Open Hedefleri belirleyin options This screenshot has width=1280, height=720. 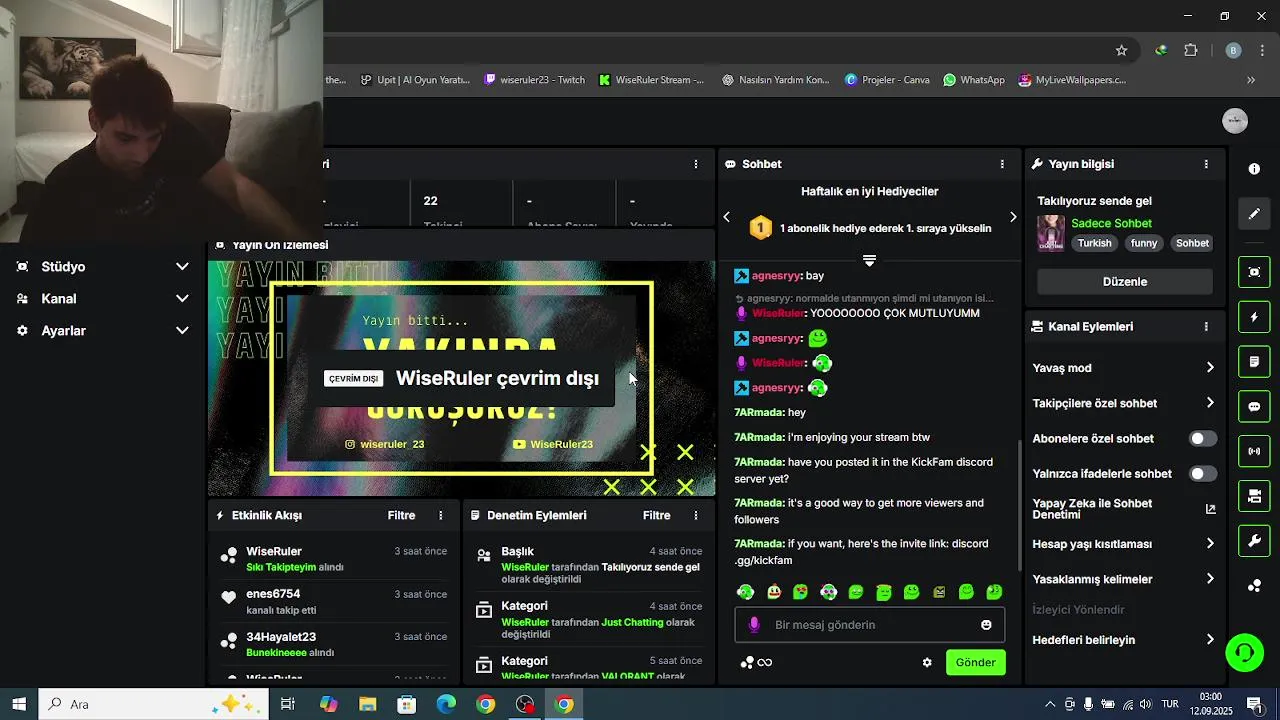coord(1124,640)
